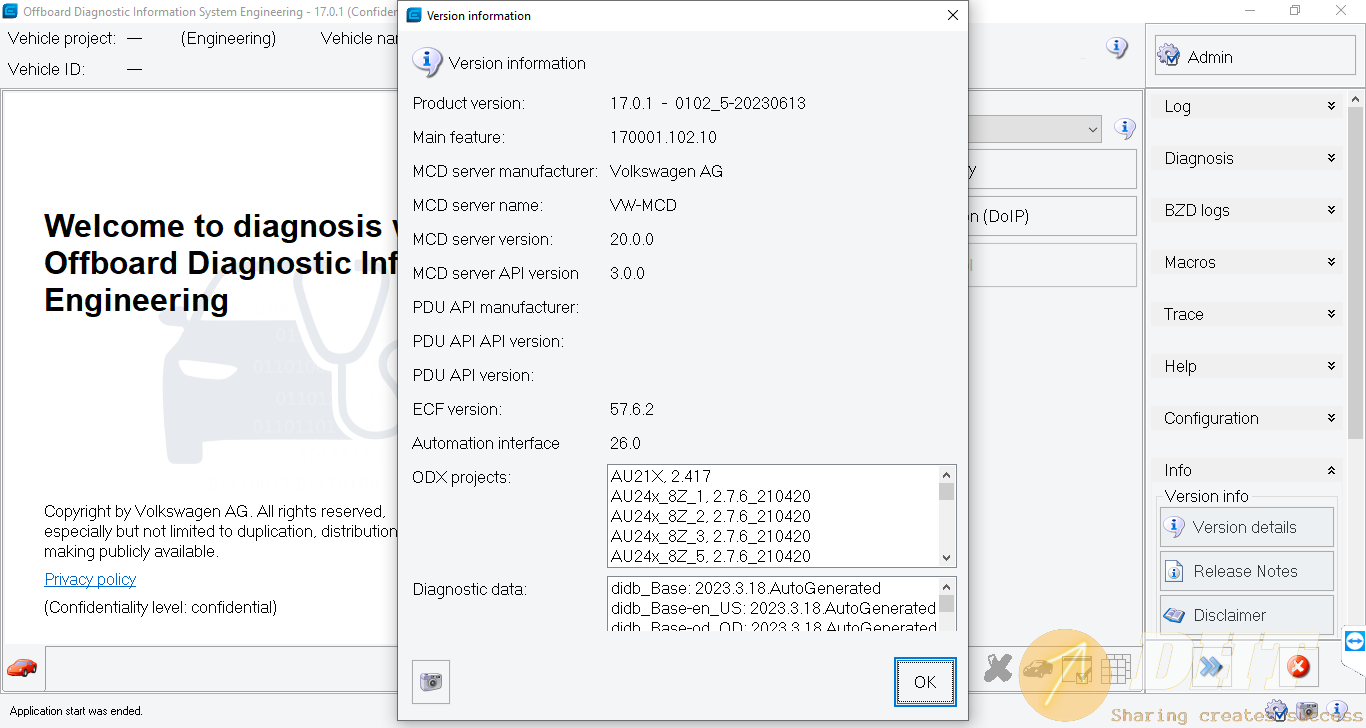
Task: Click the red cancel icon at bottom right
Action: click(x=1298, y=667)
